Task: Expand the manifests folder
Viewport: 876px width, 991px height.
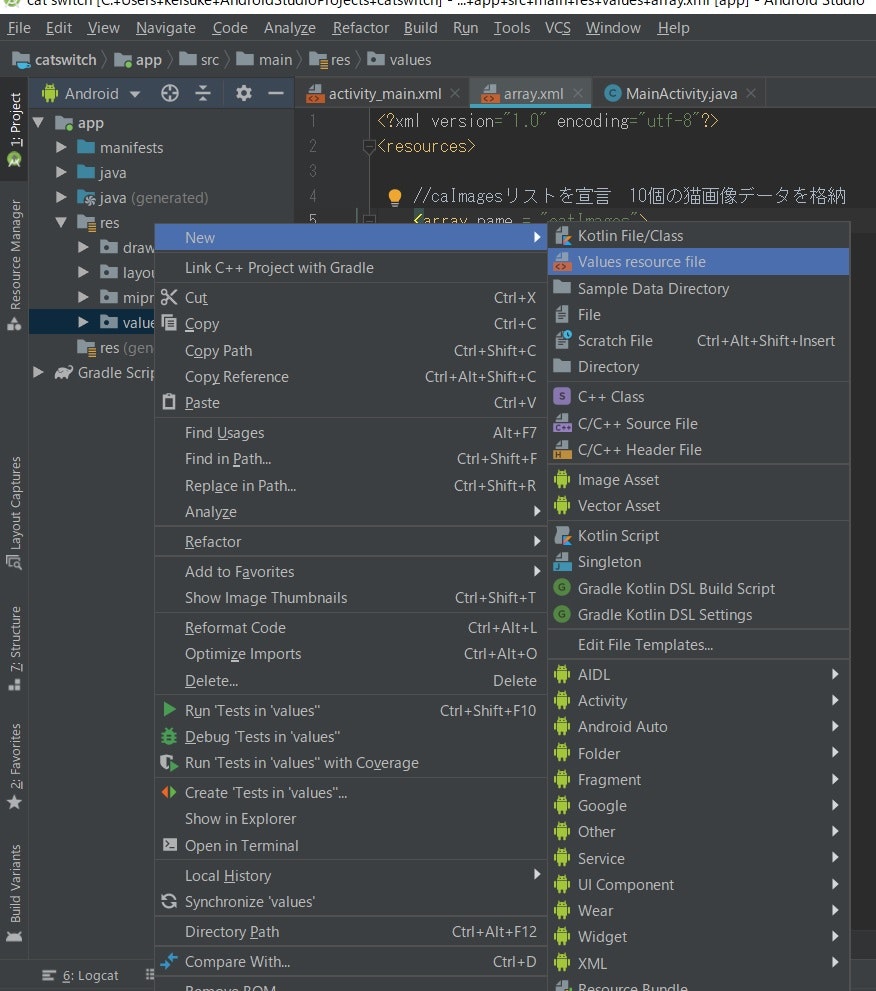Action: tap(61, 147)
